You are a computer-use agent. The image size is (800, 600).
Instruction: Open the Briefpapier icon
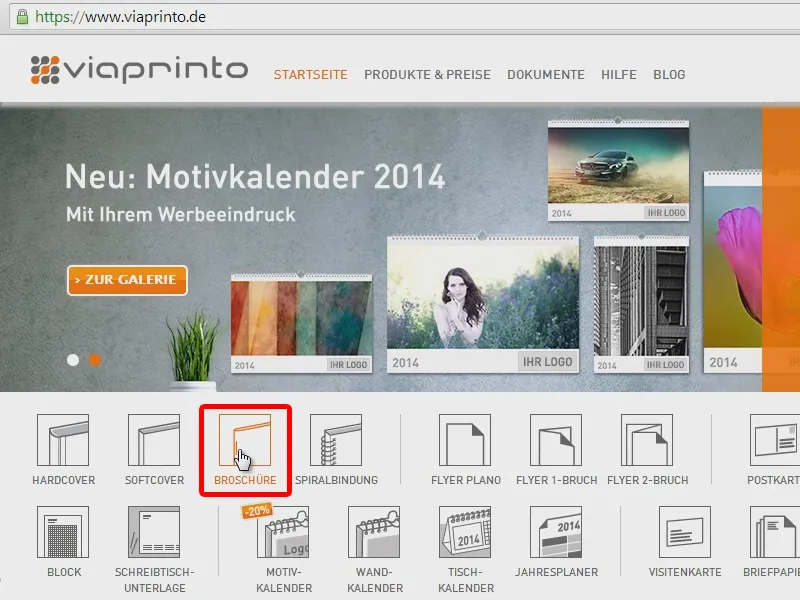point(774,532)
